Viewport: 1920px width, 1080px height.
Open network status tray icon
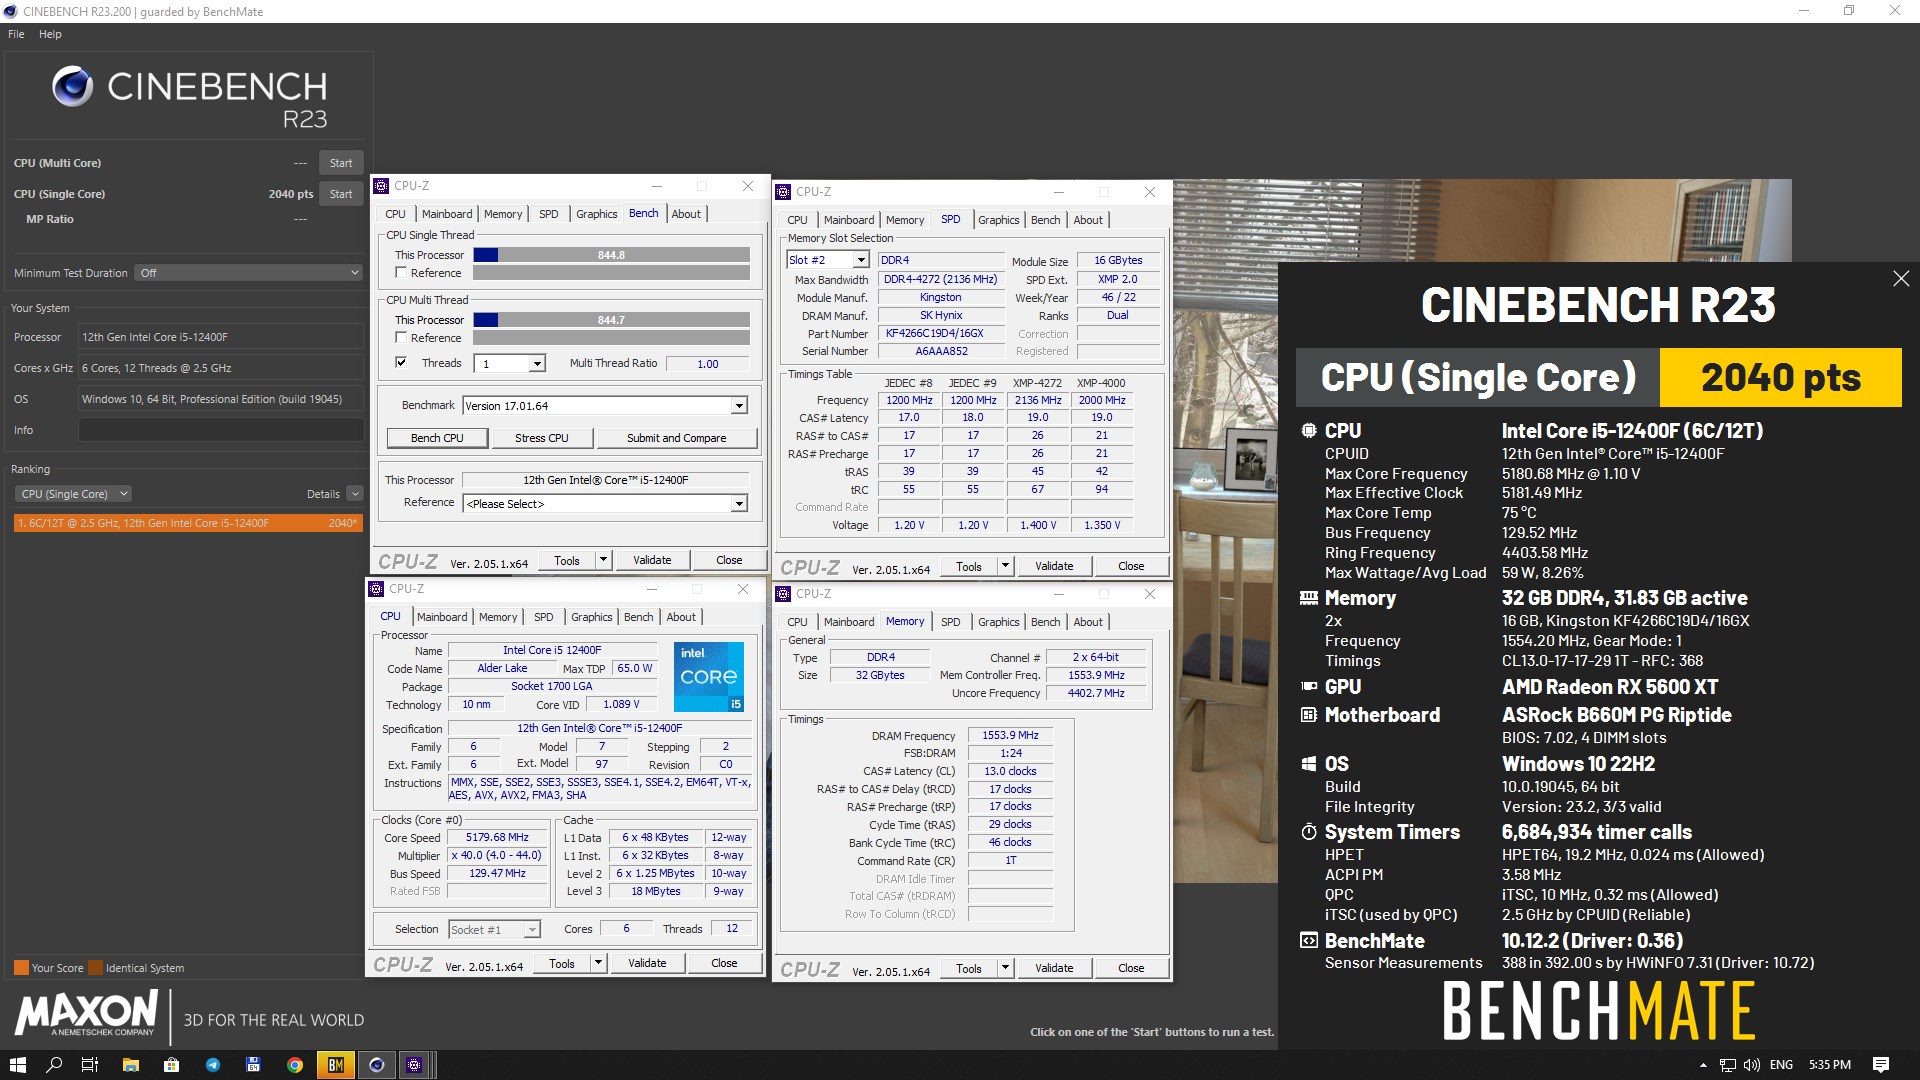1727,1065
